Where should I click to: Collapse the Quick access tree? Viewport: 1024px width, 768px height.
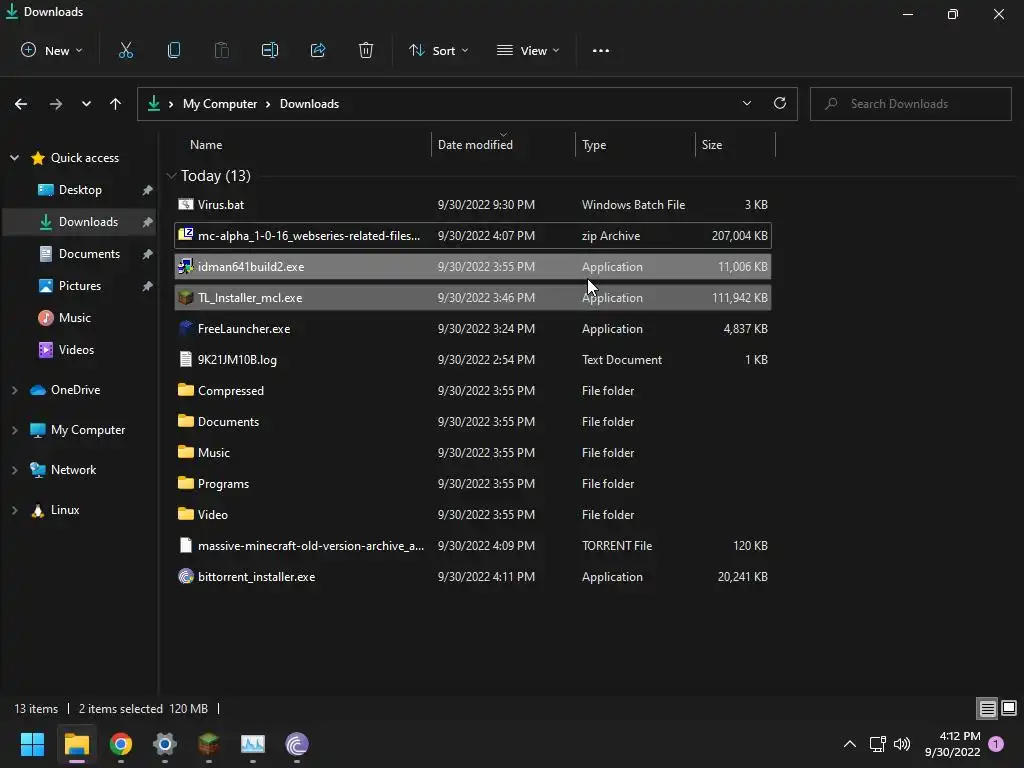coord(14,157)
